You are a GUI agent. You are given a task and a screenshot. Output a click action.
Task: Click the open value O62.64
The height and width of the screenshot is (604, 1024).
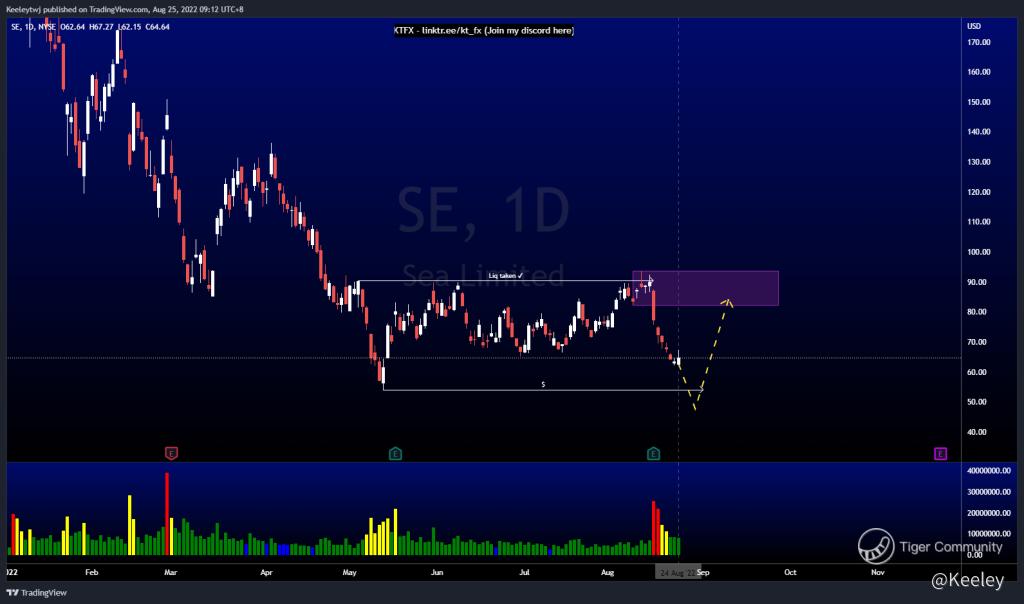pos(72,27)
